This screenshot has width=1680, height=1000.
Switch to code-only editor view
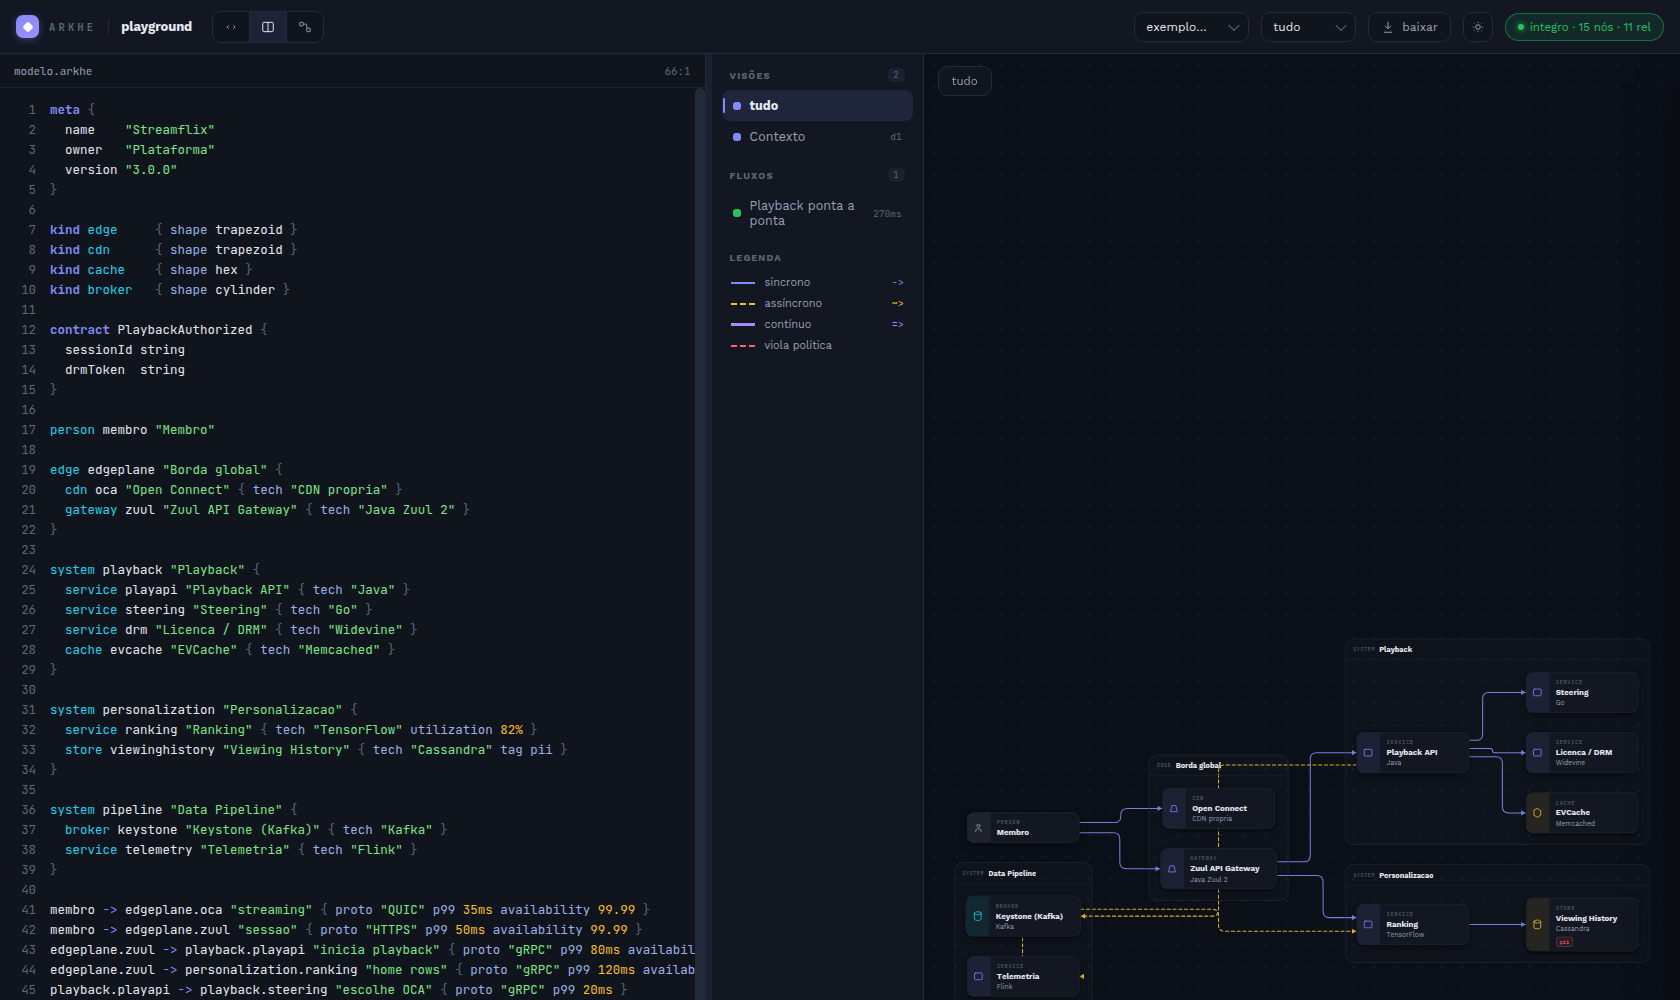click(x=231, y=27)
